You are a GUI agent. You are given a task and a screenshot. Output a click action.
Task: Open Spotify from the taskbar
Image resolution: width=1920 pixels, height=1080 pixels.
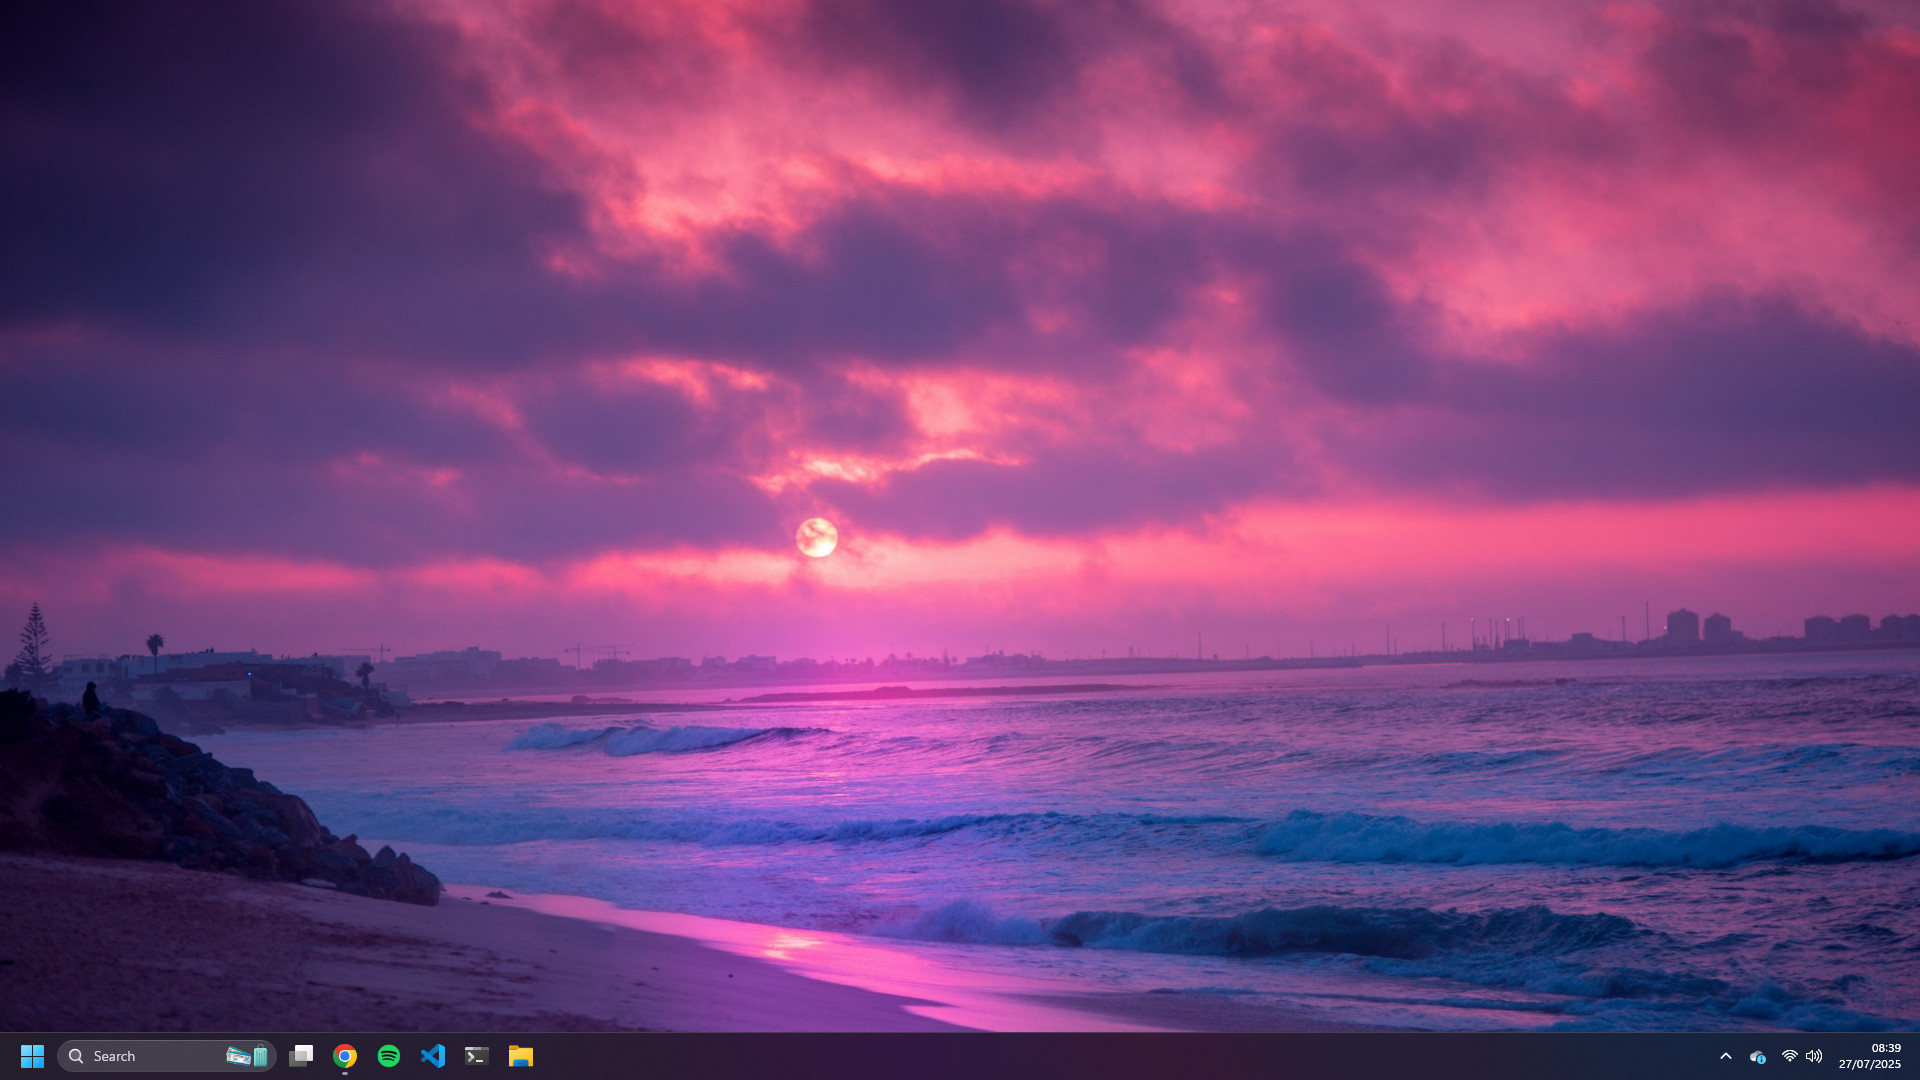pyautogui.click(x=389, y=1056)
